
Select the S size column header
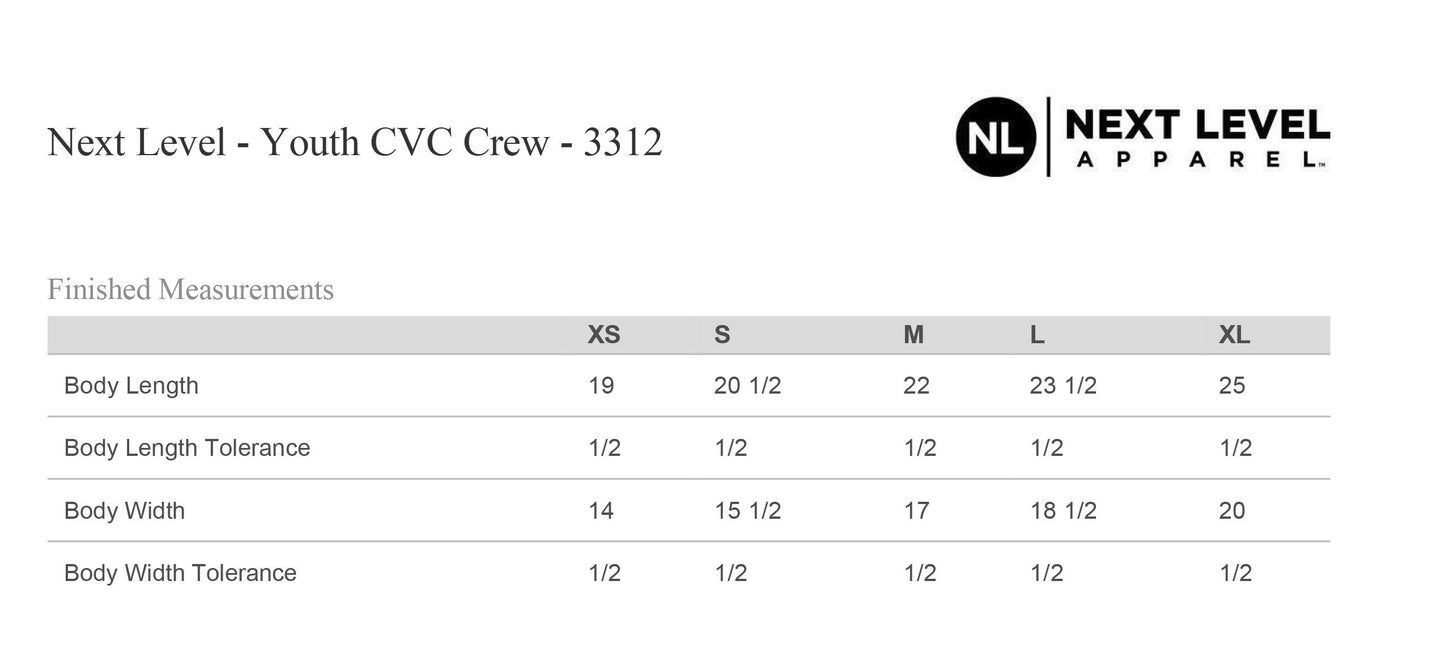722,336
